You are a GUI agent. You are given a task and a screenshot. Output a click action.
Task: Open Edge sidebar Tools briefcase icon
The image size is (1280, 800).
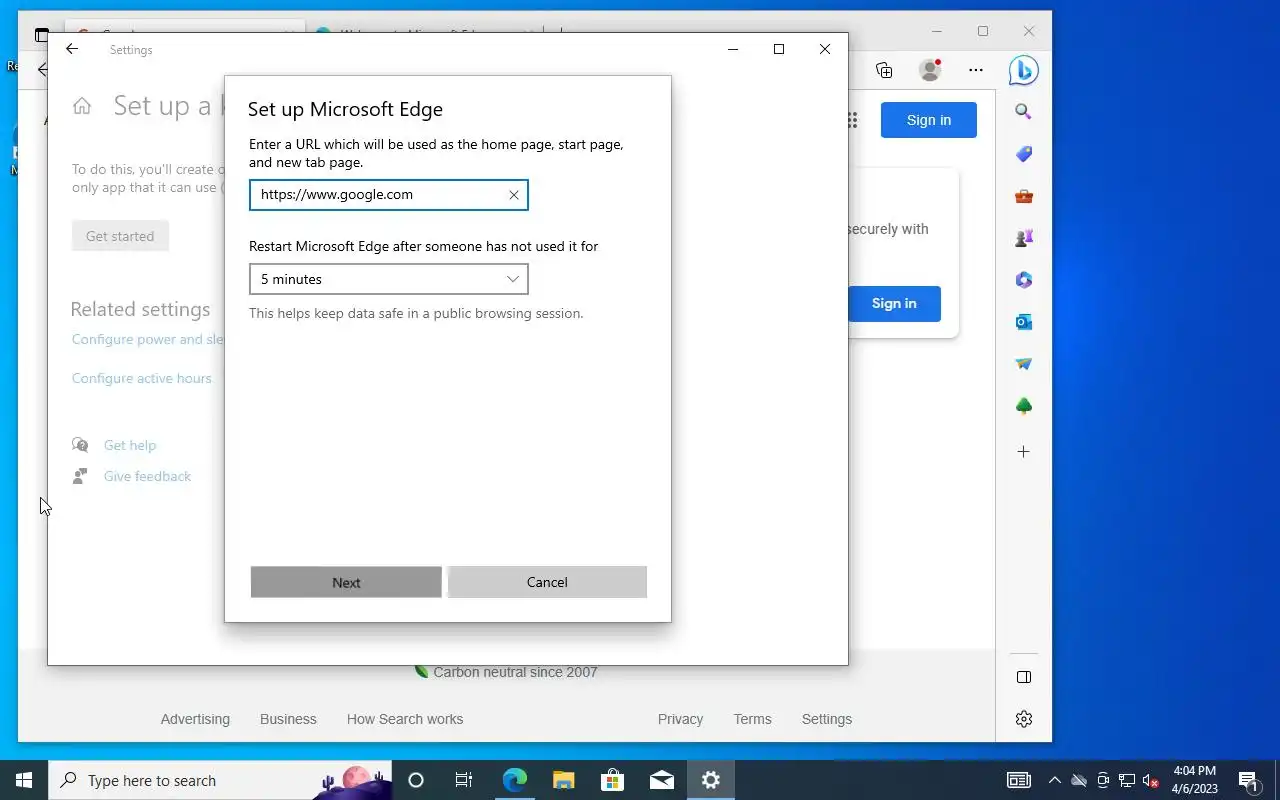[x=1023, y=196]
